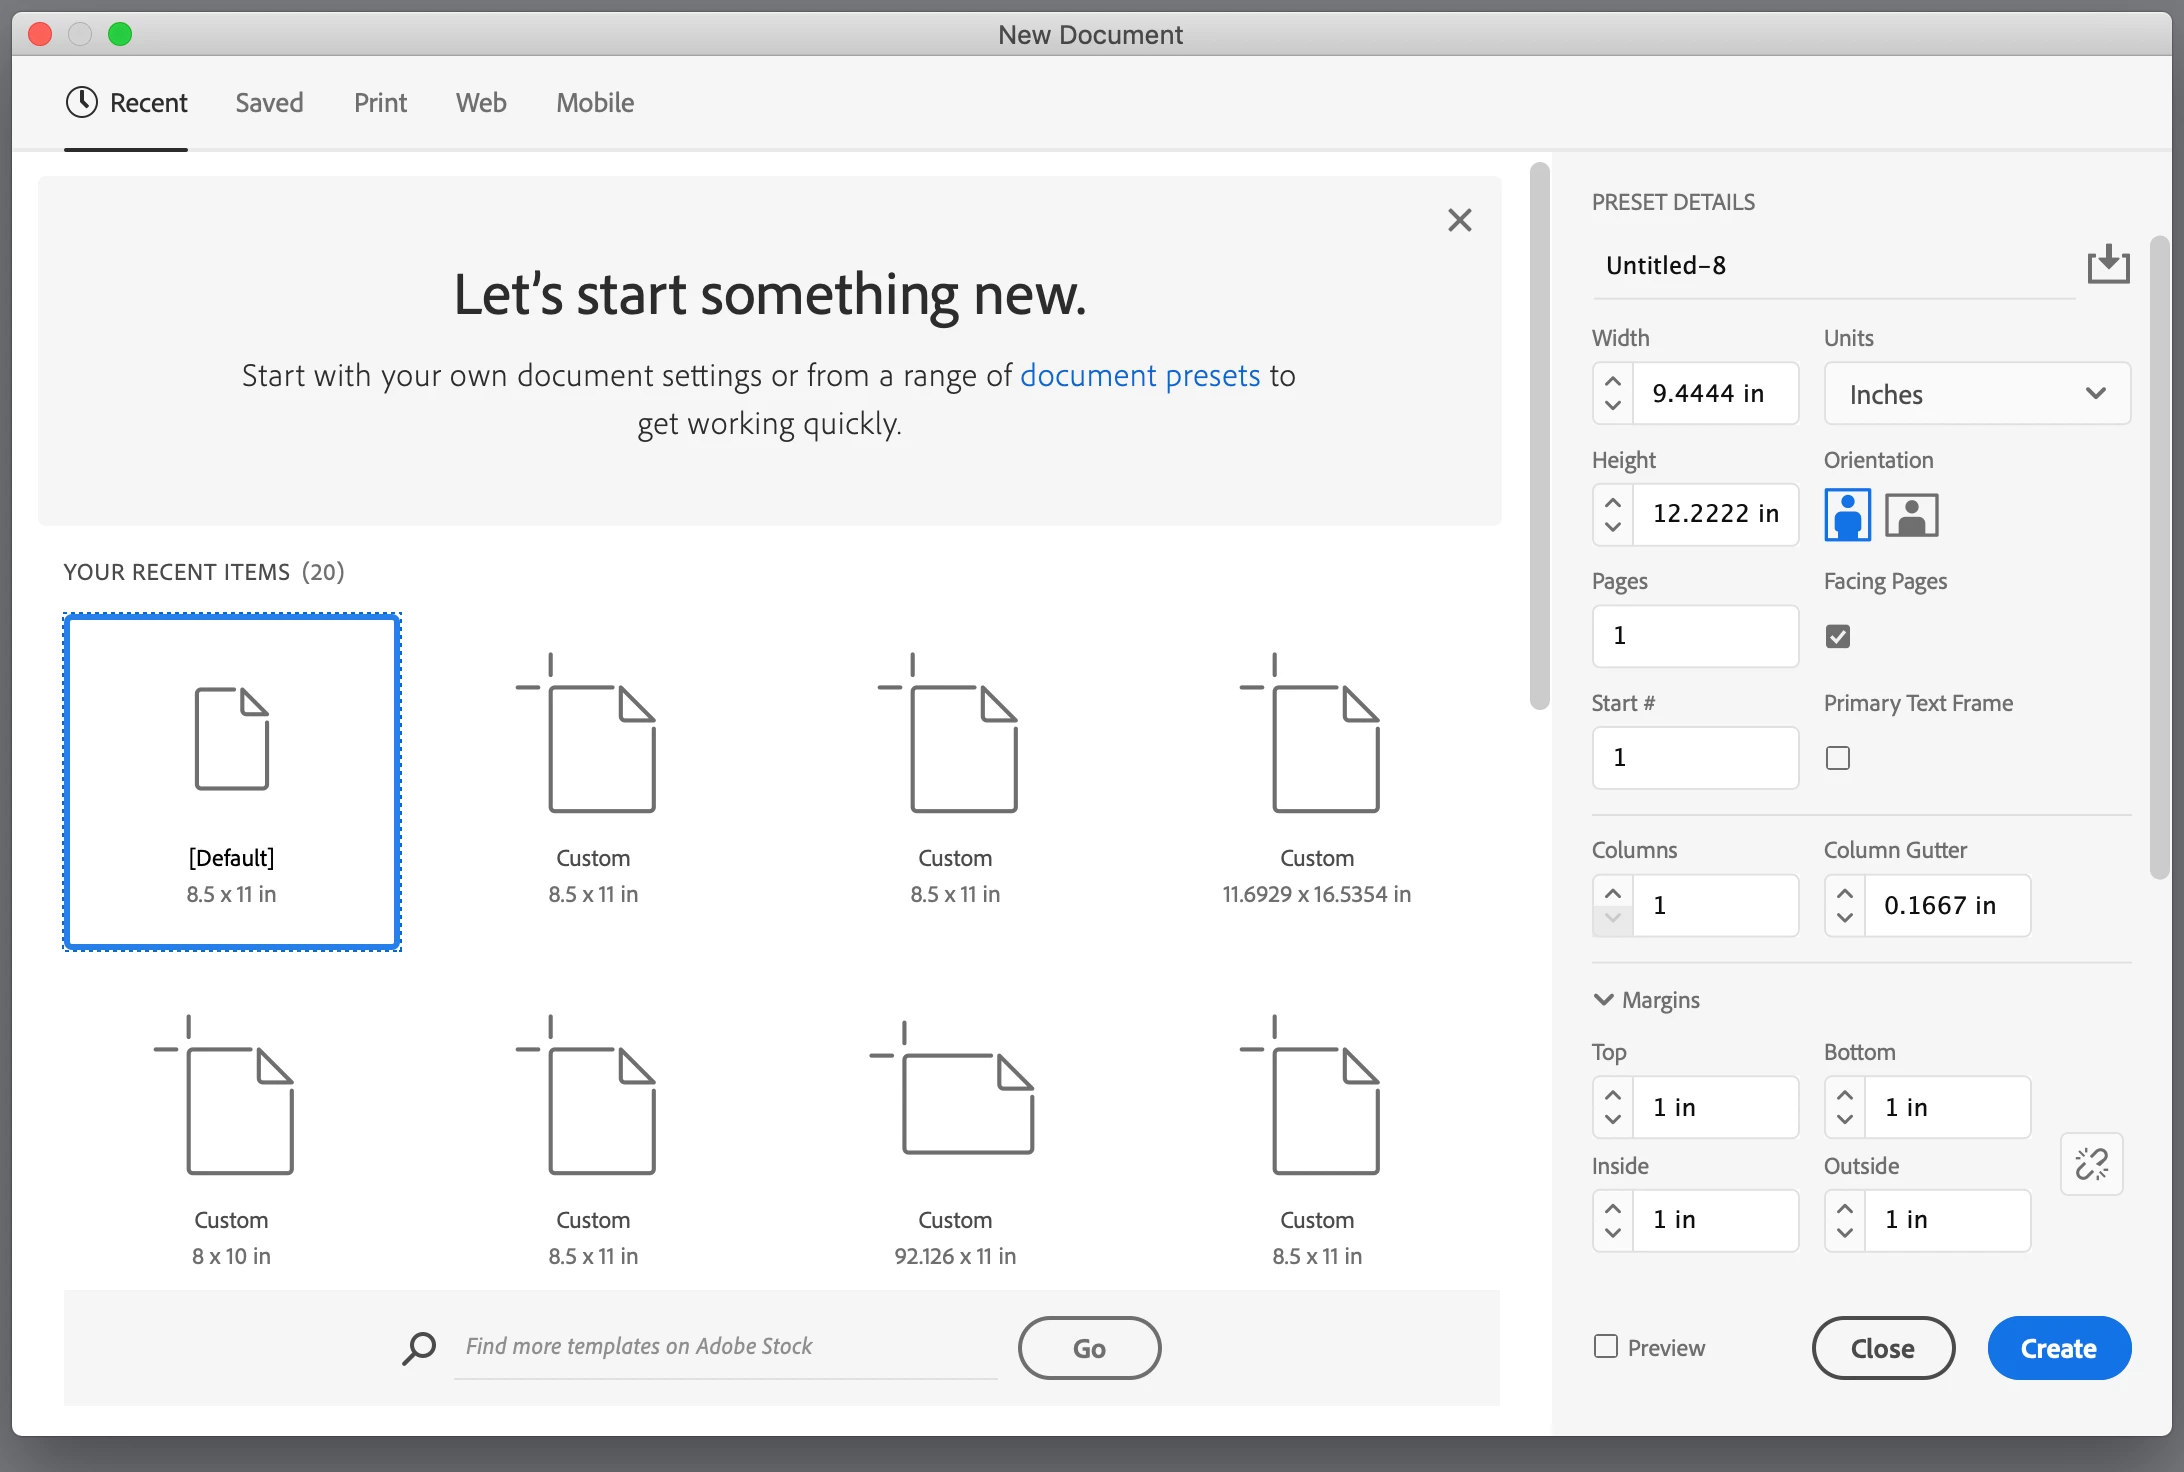Enable the Primary Text Frame checkbox
The height and width of the screenshot is (1472, 2184).
pyautogui.click(x=1837, y=758)
